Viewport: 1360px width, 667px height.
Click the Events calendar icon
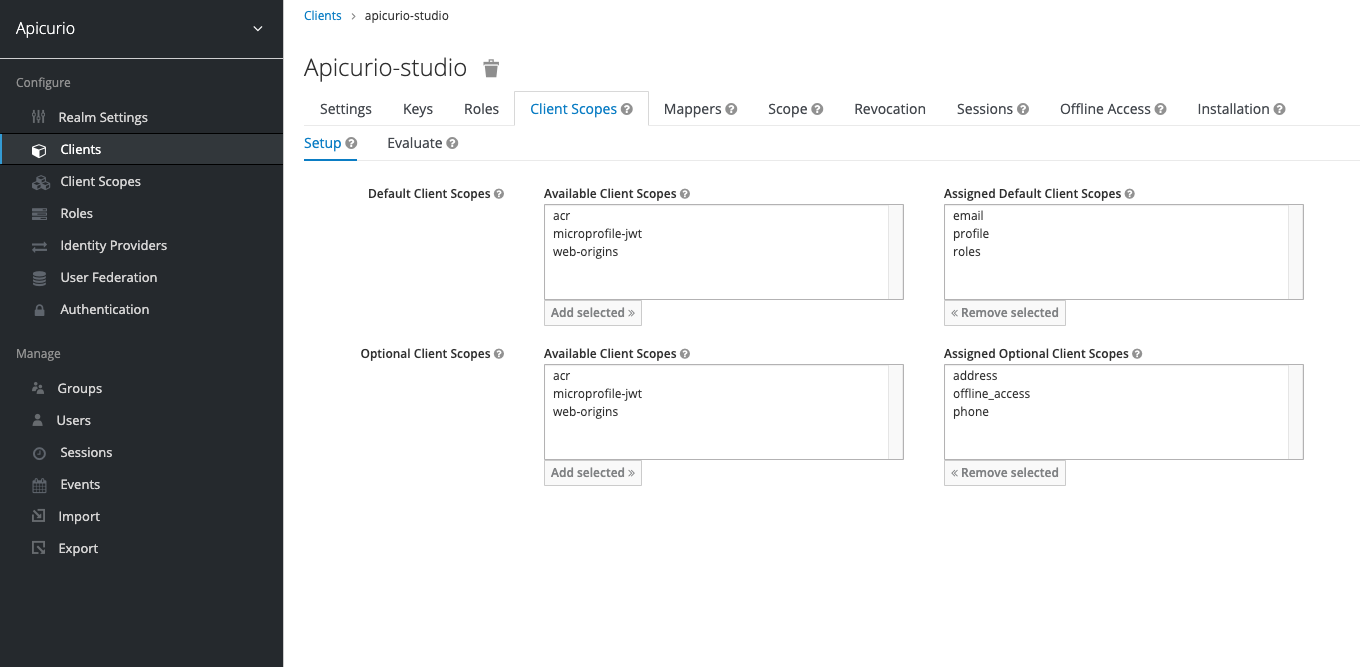click(40, 485)
